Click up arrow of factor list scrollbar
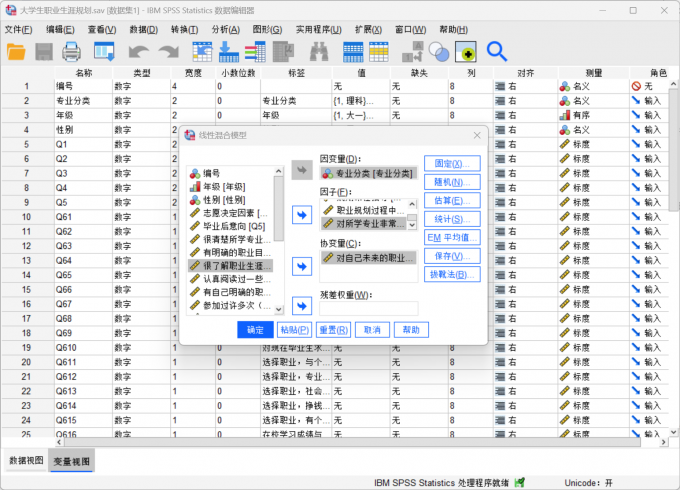Screen dimensions: 680x490 (412, 203)
